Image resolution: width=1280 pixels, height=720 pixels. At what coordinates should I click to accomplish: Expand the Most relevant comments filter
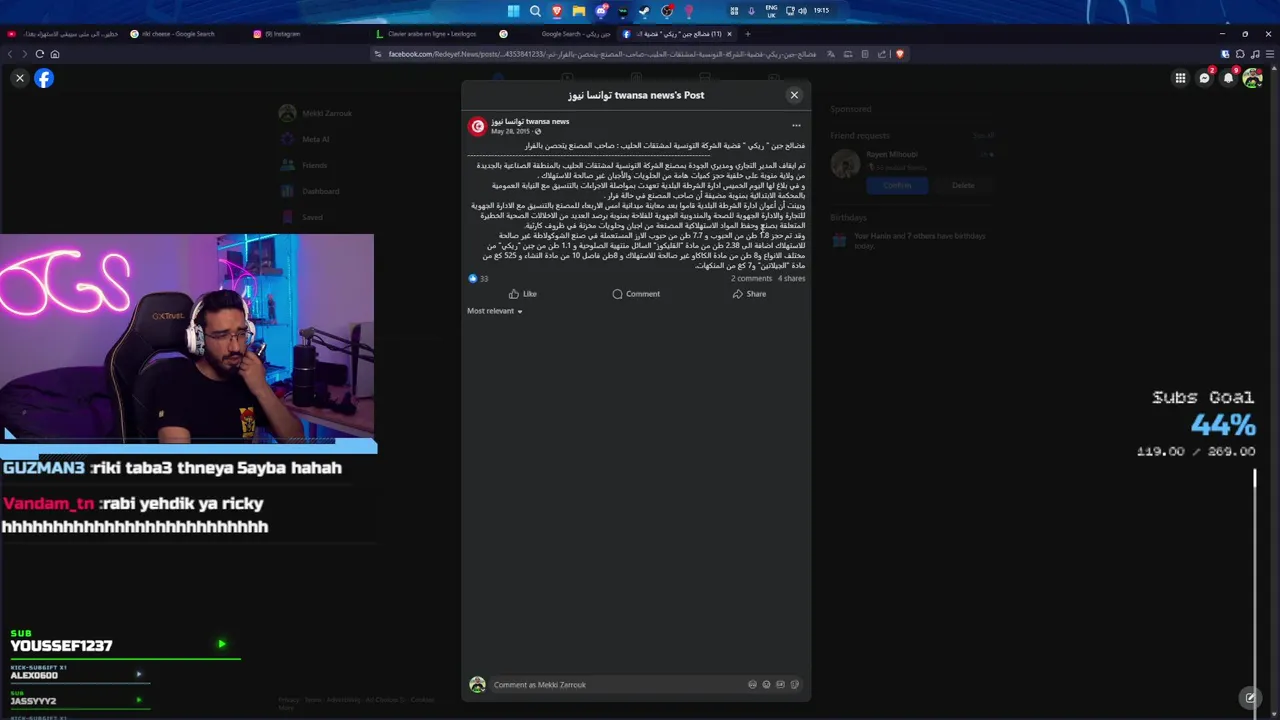494,311
